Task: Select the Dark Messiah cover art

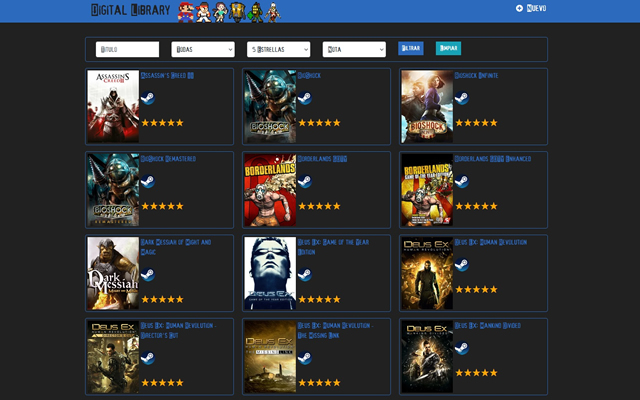Action: click(113, 273)
